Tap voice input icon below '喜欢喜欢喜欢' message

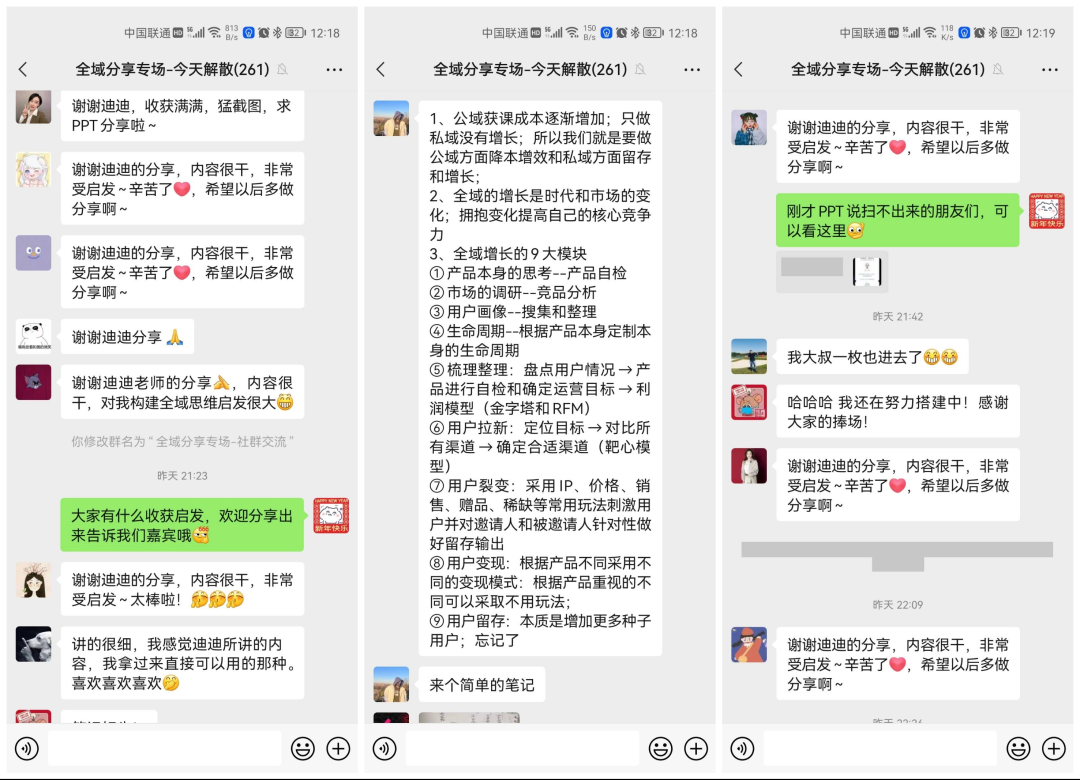[26, 748]
